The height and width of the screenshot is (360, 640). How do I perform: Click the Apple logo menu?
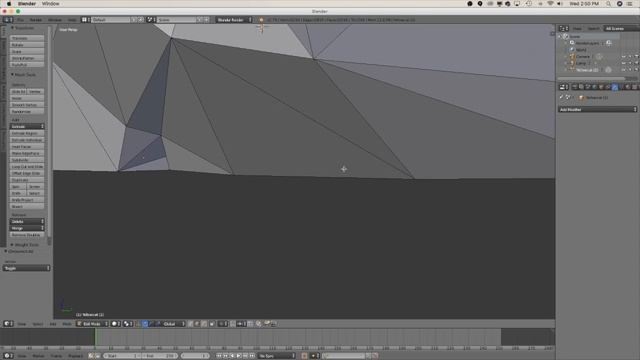9,4
